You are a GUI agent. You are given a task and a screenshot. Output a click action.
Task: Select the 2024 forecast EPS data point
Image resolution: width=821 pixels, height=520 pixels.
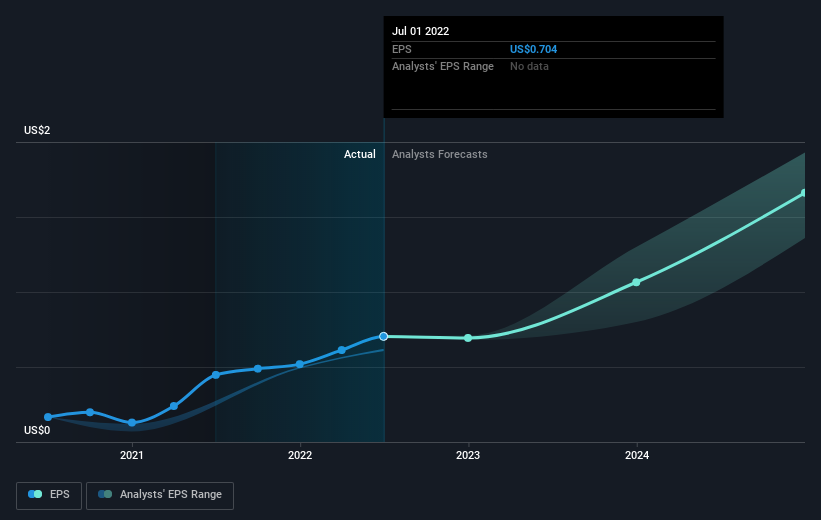pyautogui.click(x=636, y=282)
